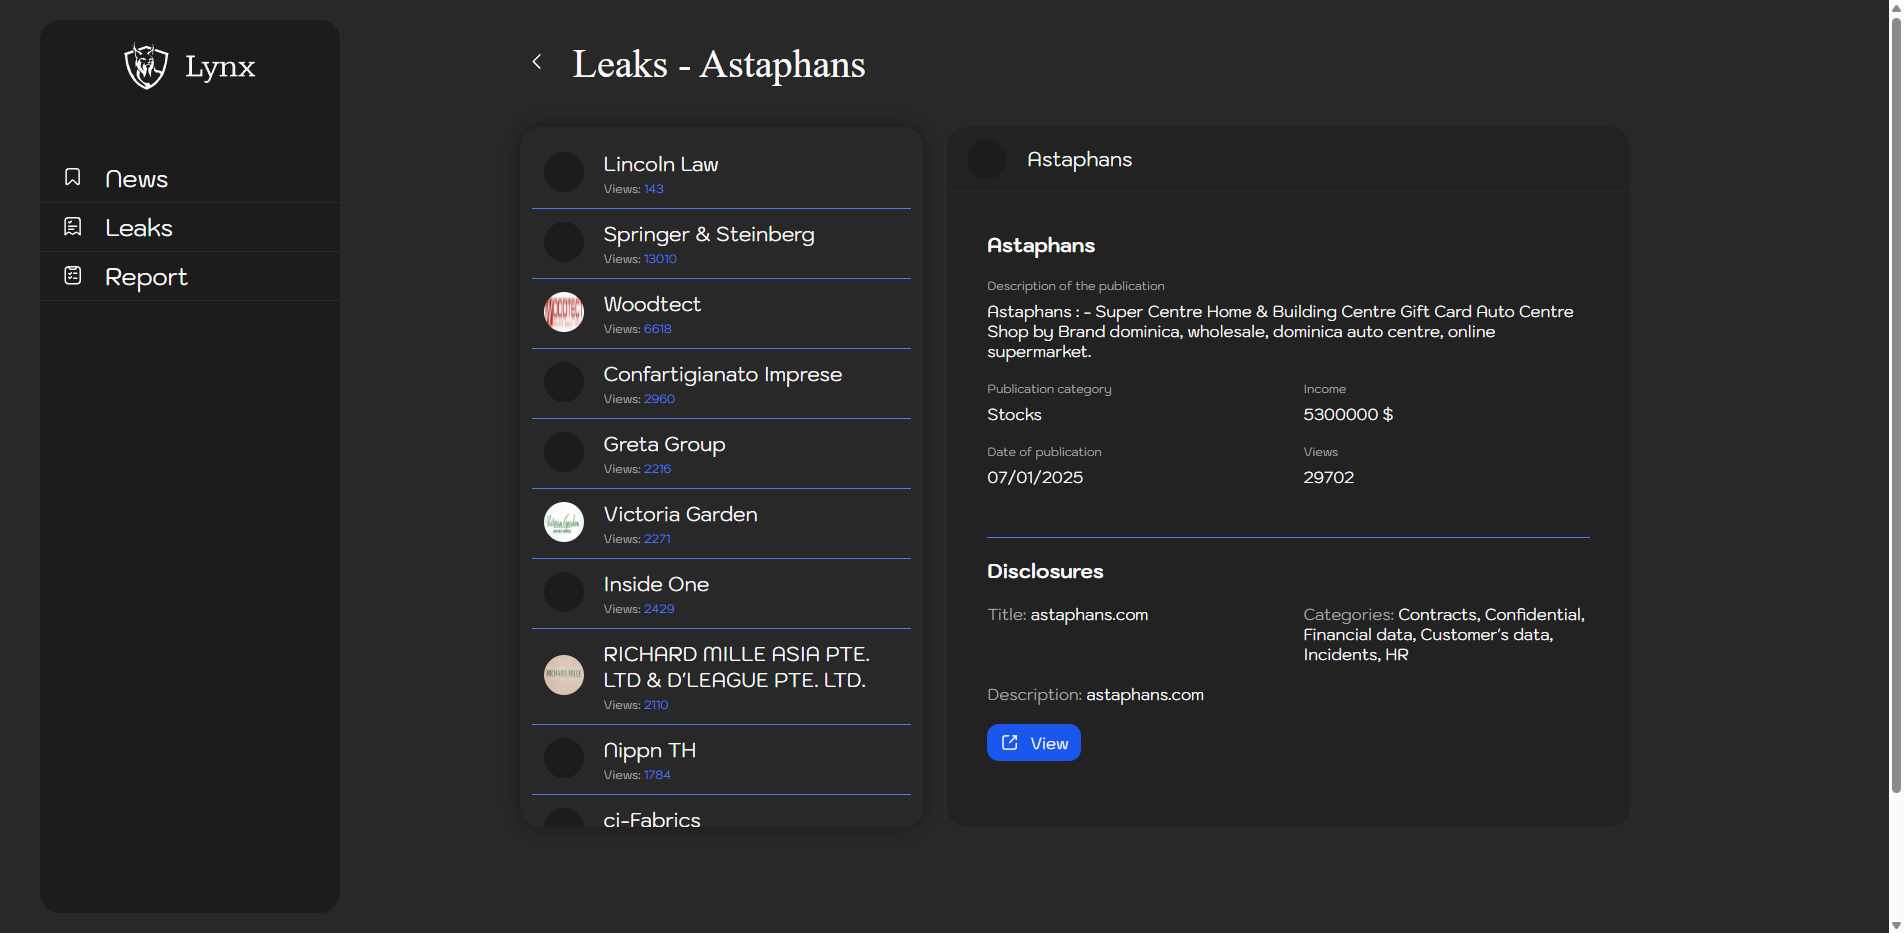Click the Report checklist icon in sidebar
1904x933 pixels.
73,275
